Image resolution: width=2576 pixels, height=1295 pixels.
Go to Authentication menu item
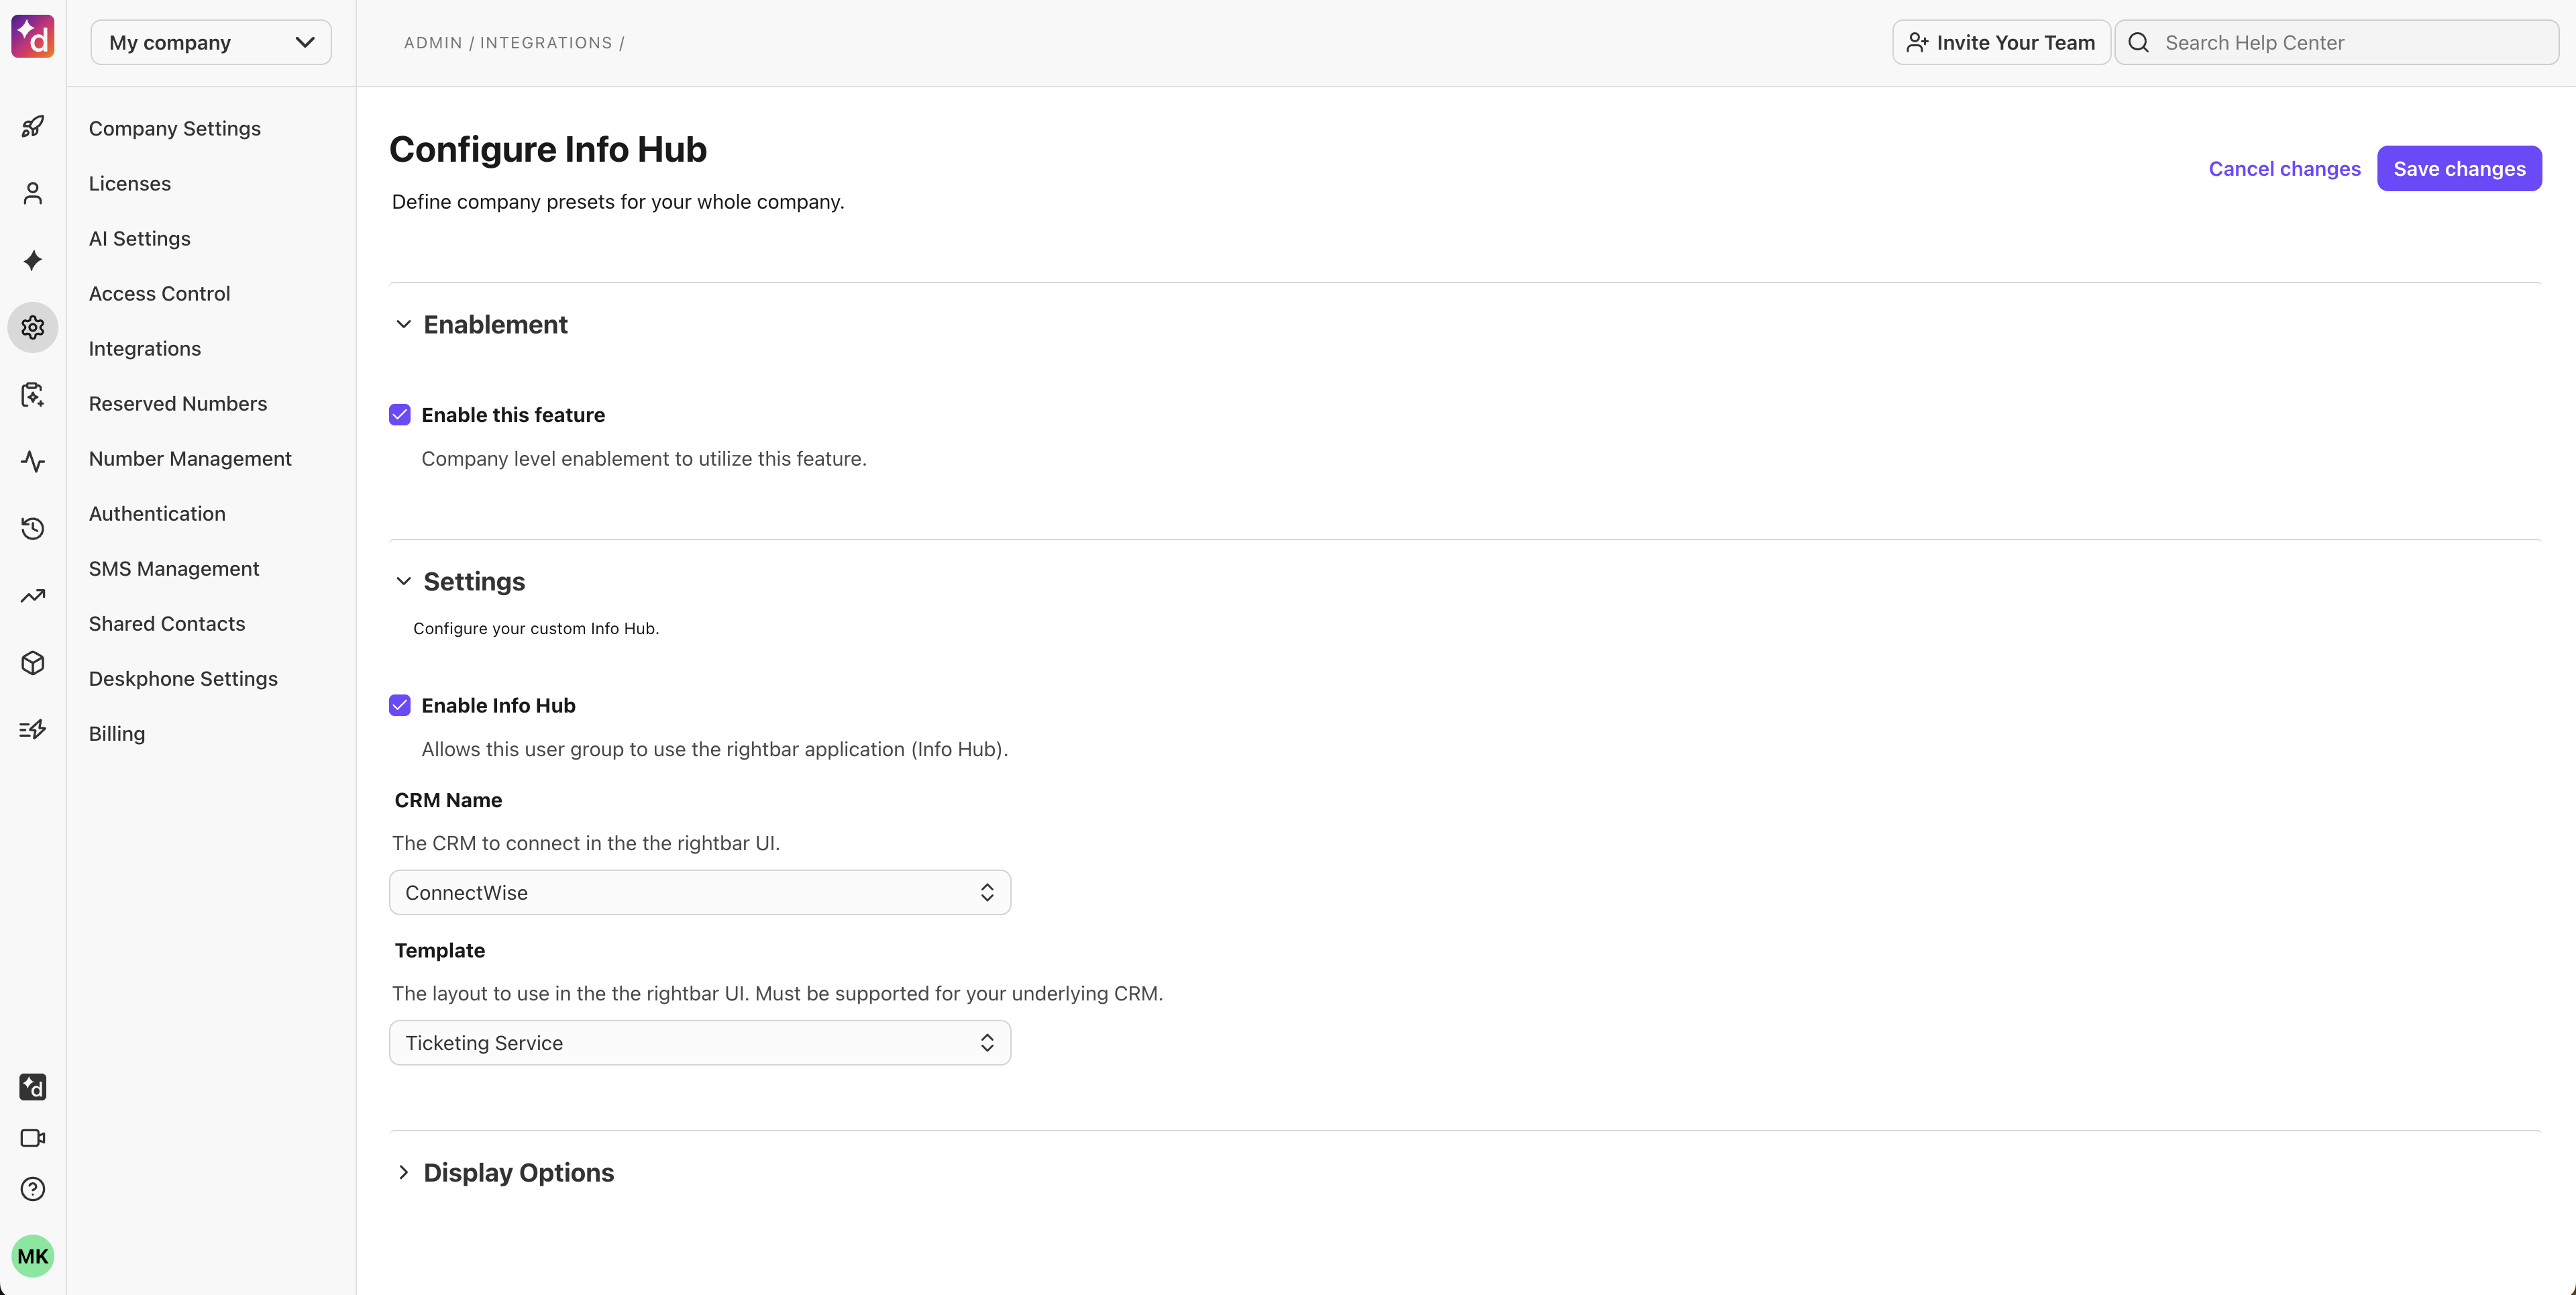[x=157, y=513]
